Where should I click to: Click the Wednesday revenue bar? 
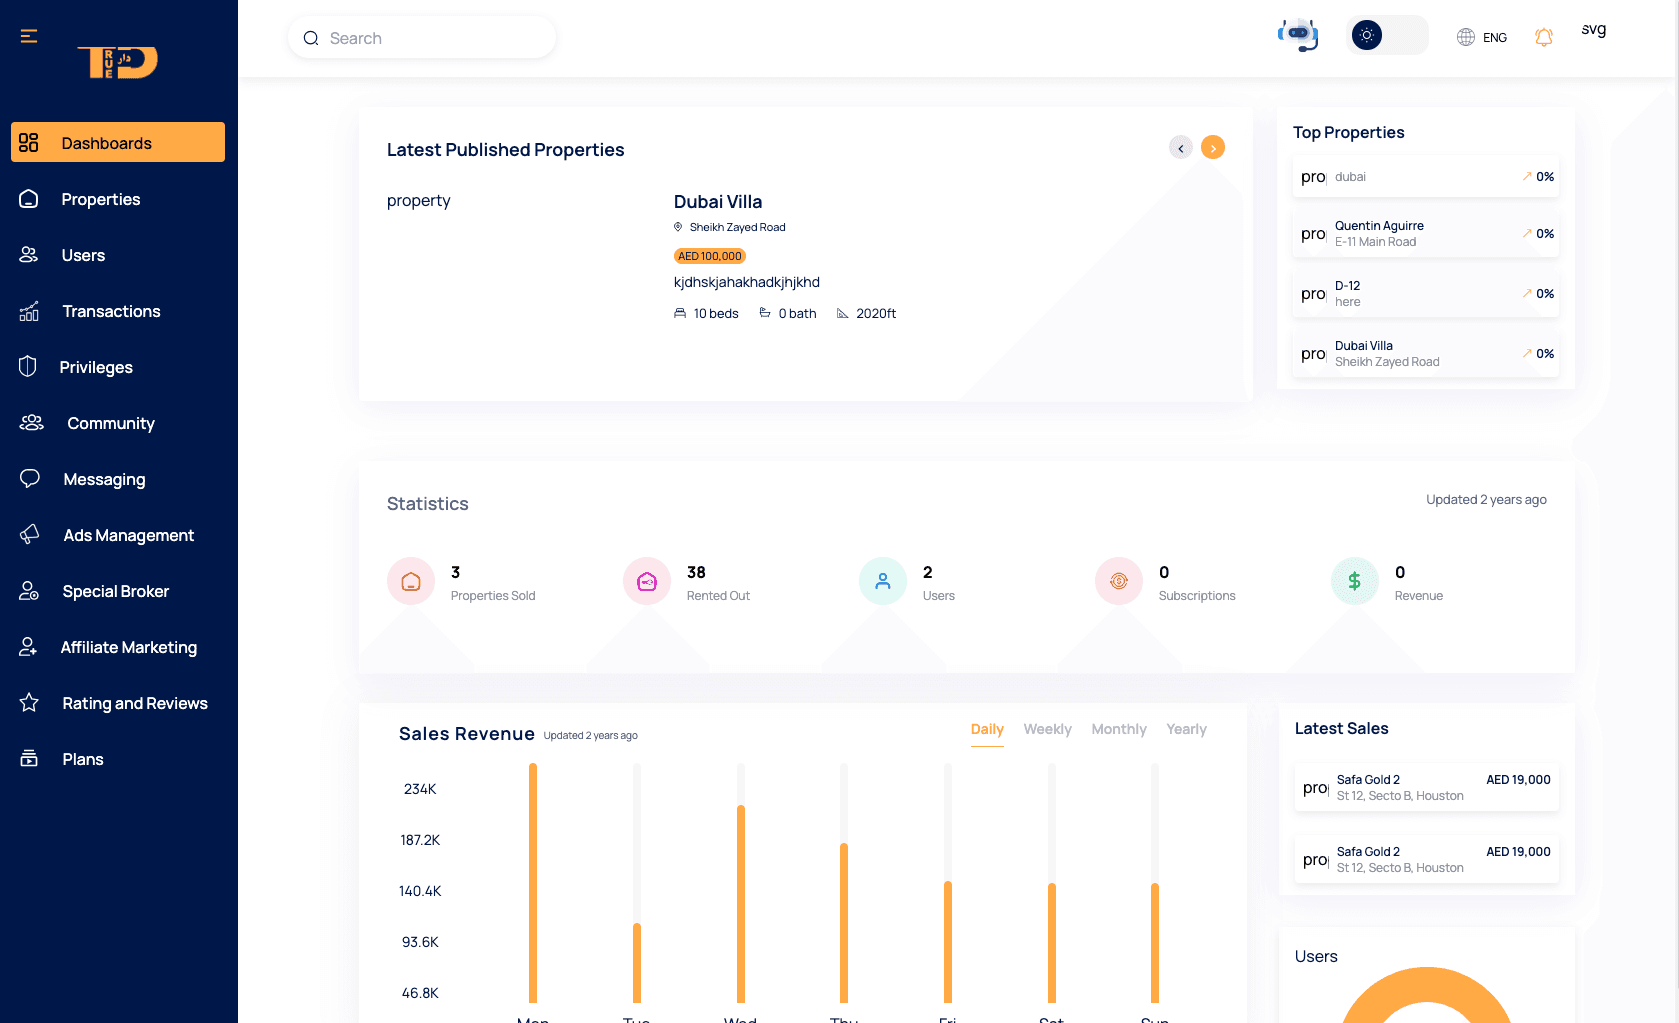(x=741, y=903)
